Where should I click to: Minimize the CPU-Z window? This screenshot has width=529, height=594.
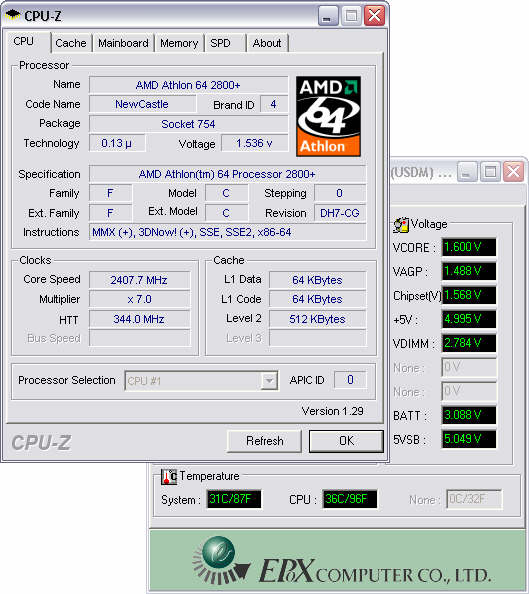point(328,16)
